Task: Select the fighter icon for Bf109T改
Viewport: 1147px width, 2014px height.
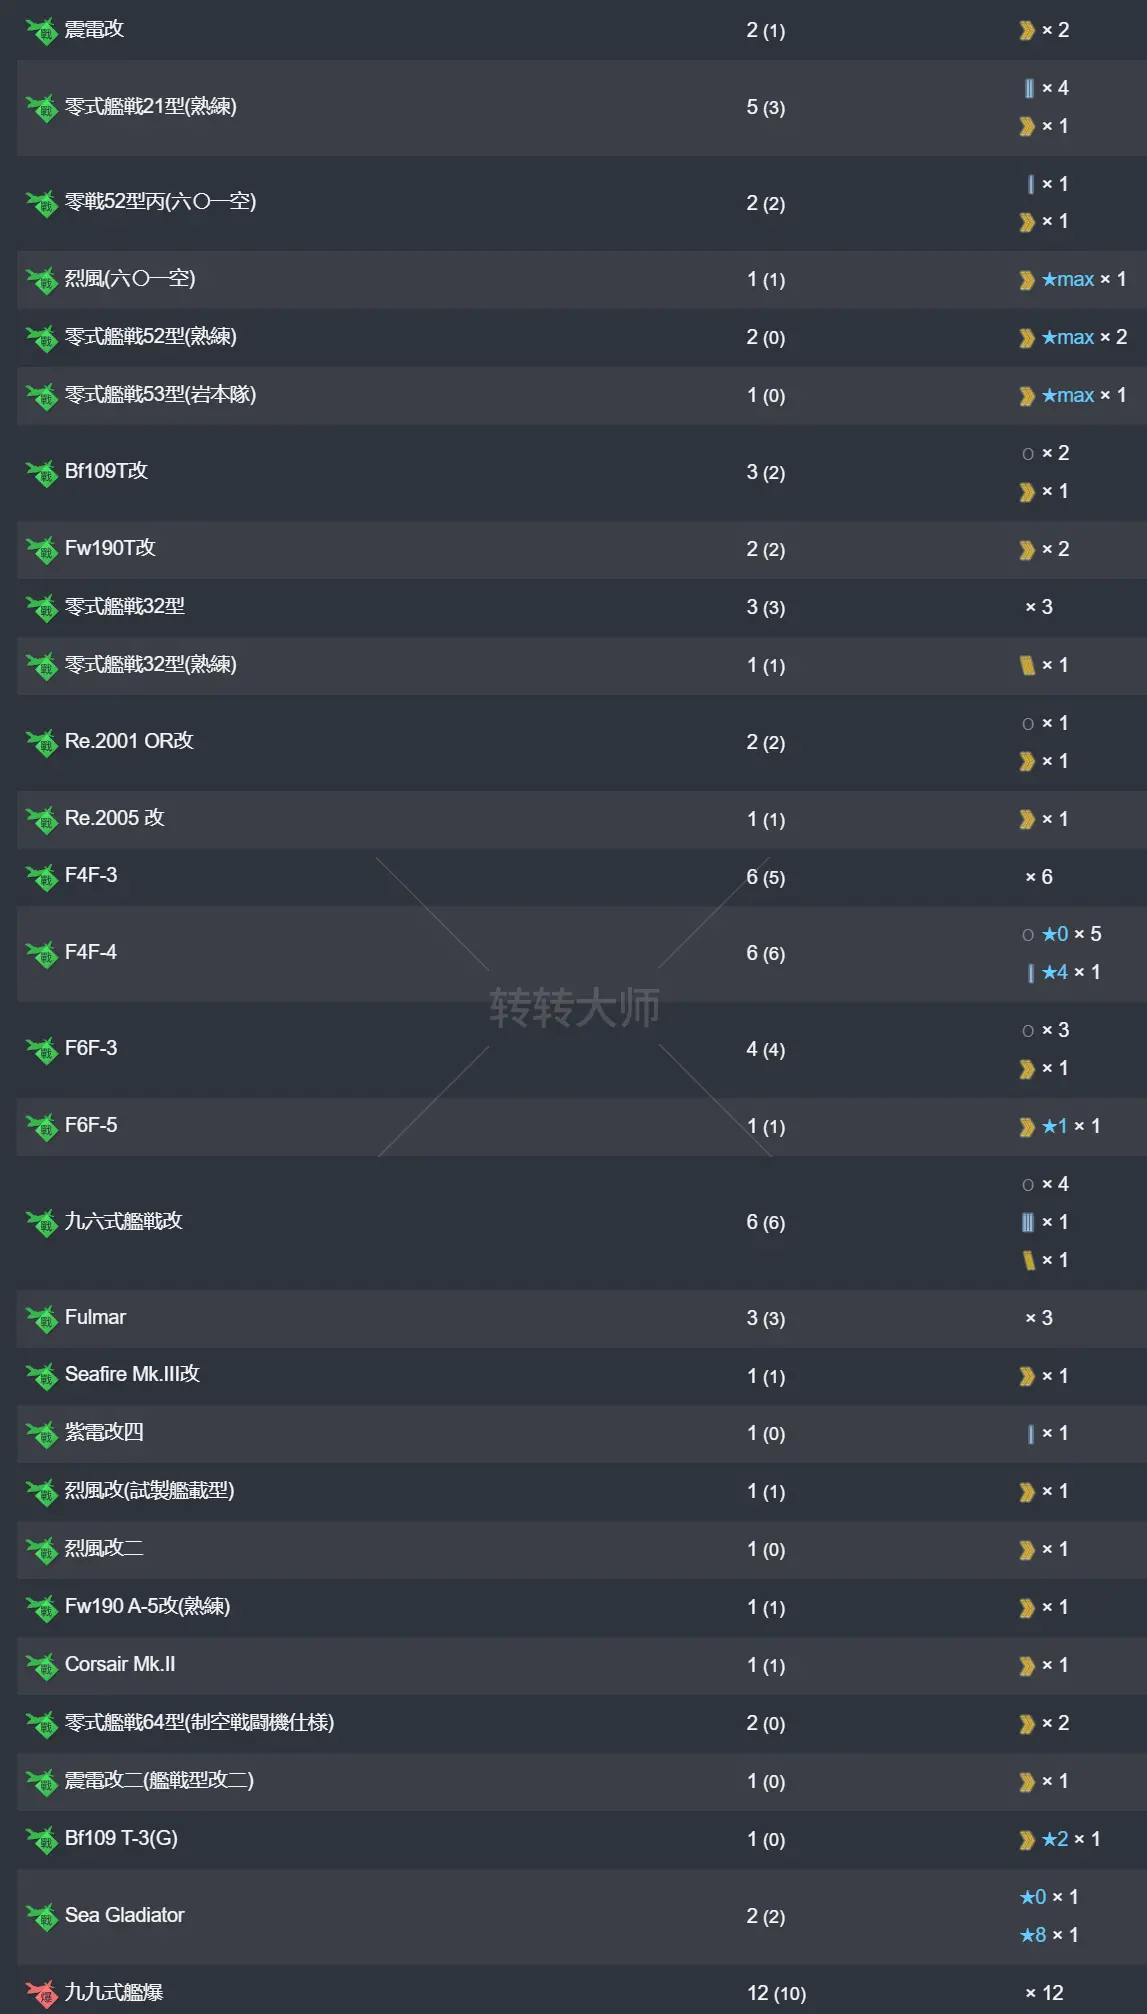Action: [x=40, y=472]
